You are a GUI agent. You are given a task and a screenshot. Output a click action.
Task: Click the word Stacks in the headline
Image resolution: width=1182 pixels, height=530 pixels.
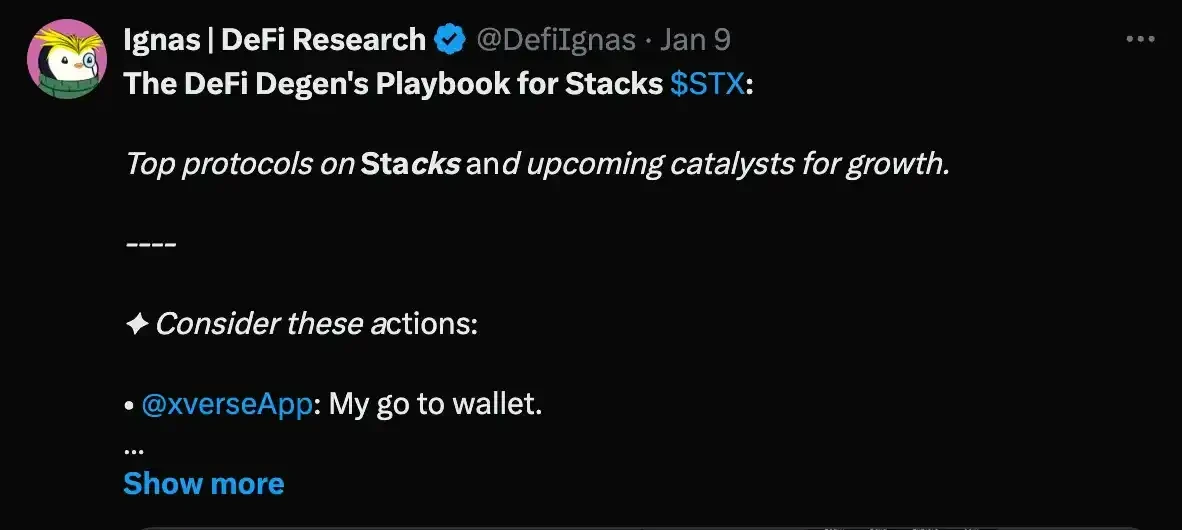(613, 83)
